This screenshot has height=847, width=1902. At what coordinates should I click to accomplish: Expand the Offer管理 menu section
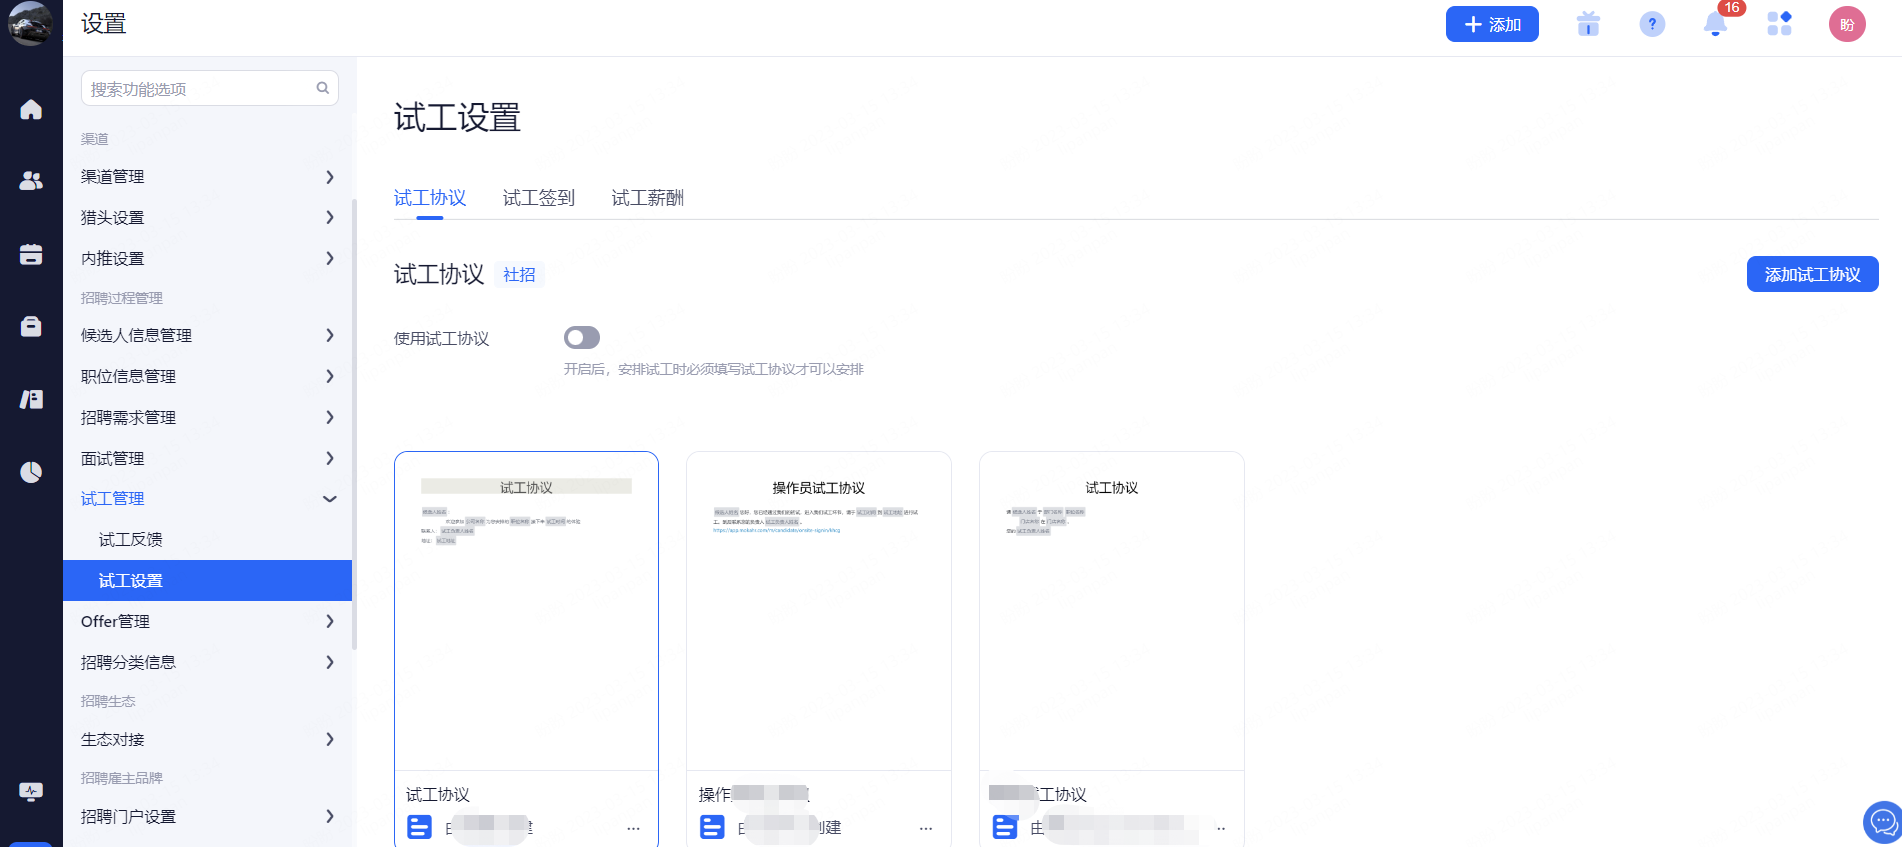pyautogui.click(x=207, y=622)
